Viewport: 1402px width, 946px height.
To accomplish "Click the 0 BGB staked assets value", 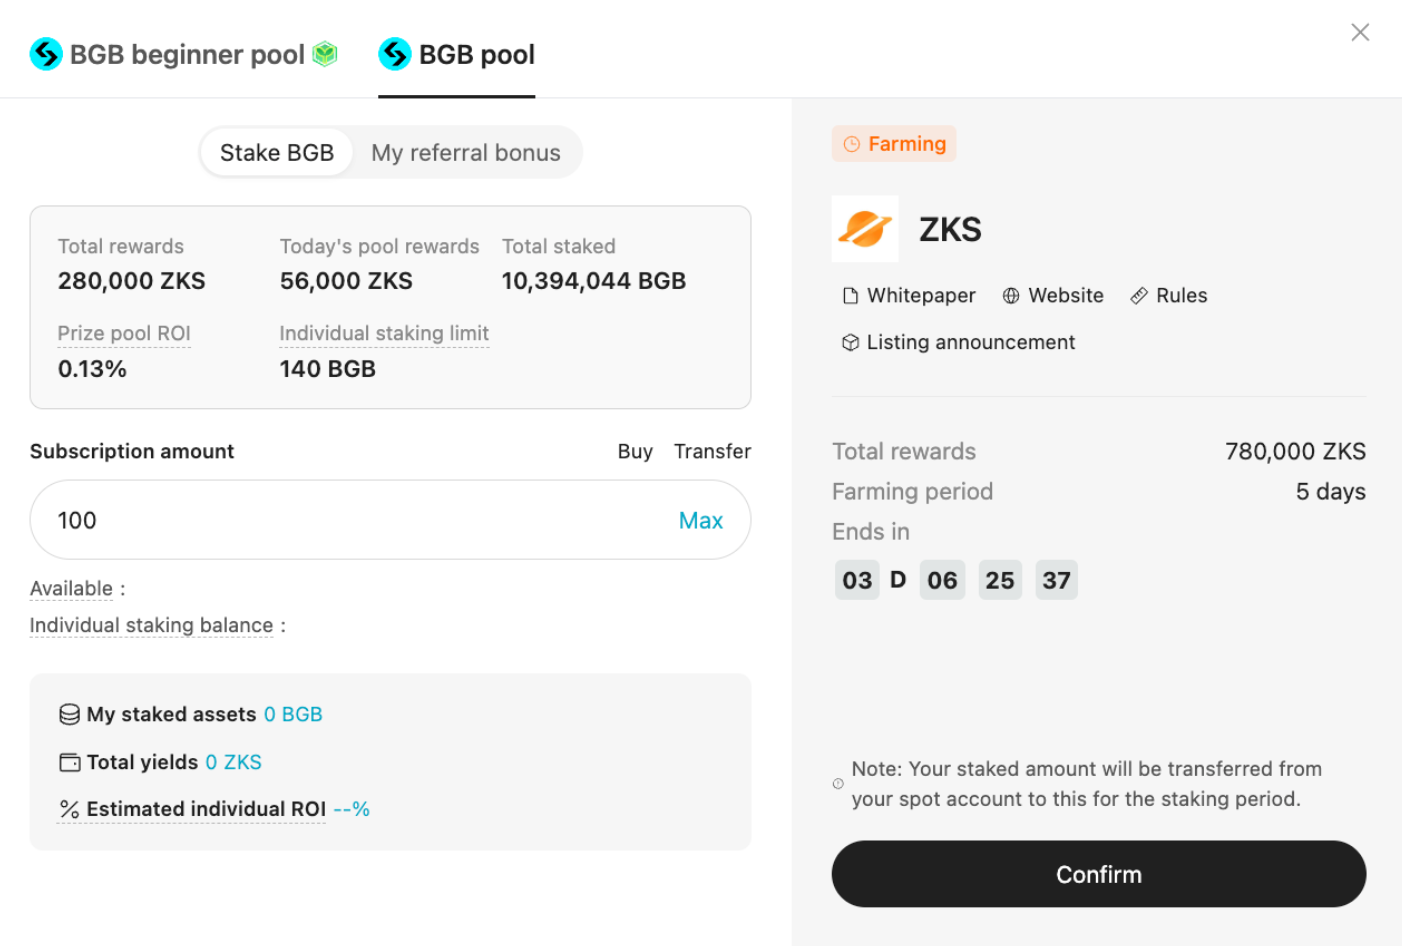I will (x=293, y=714).
